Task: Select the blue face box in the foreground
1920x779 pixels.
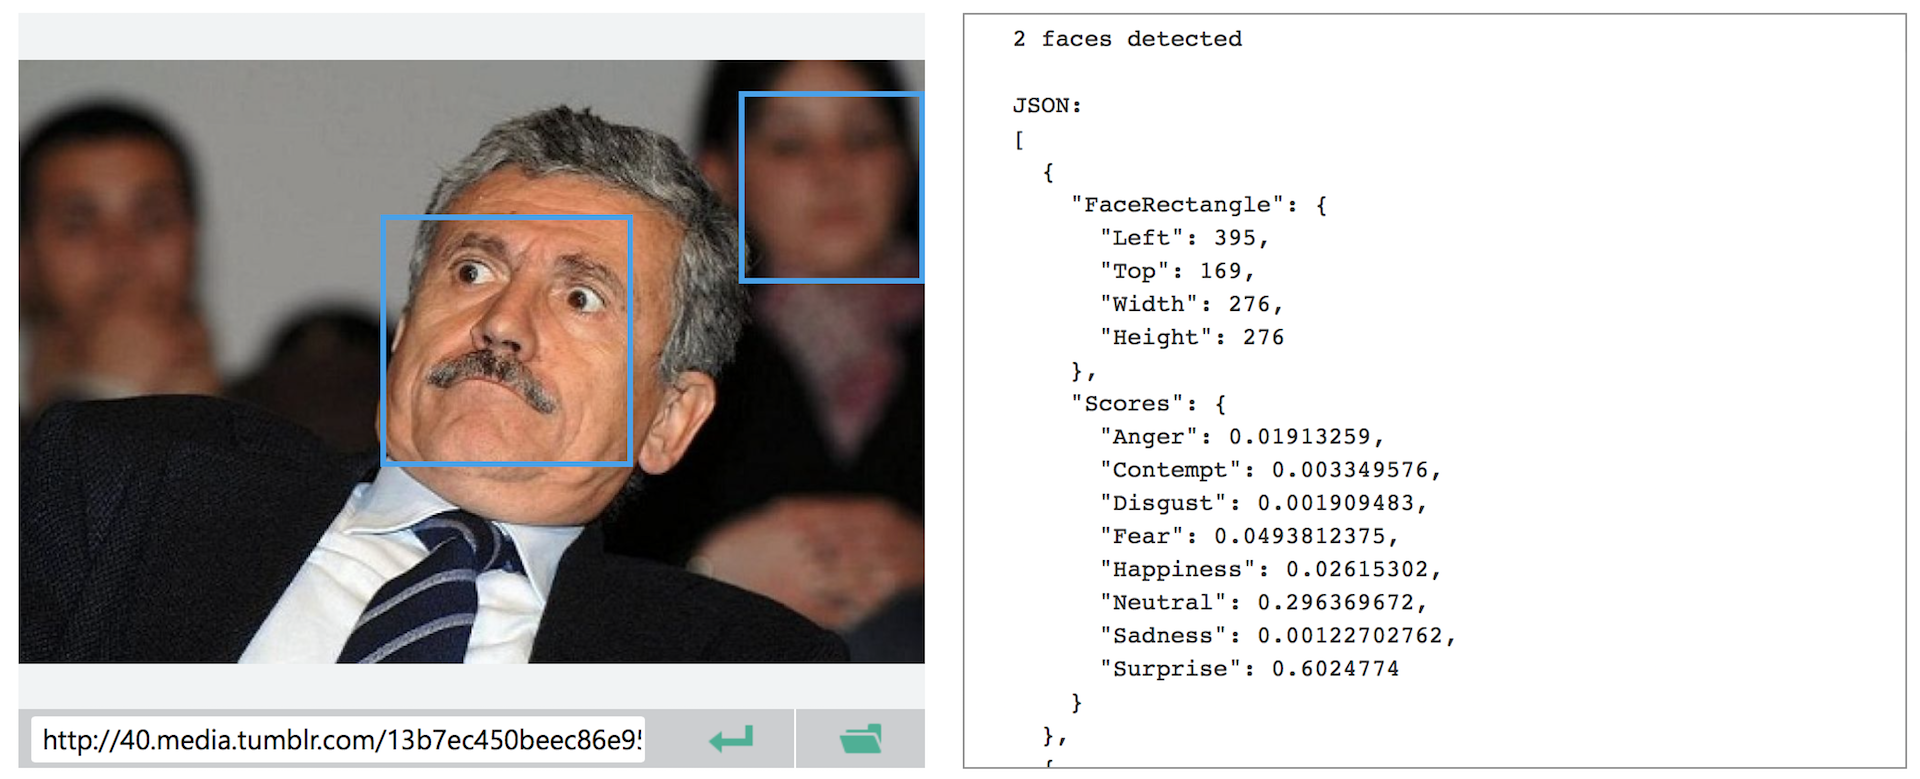Action: pyautogui.click(x=507, y=341)
